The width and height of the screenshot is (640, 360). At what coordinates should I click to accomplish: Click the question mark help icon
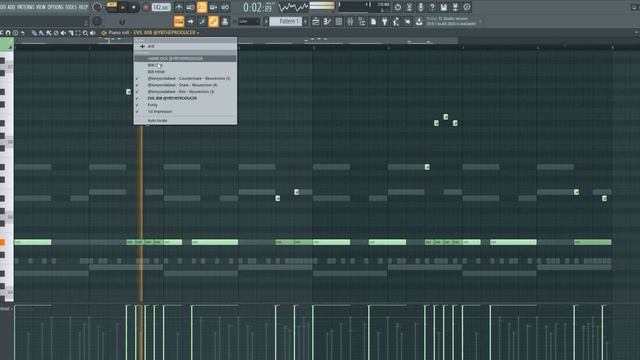coord(432,7)
